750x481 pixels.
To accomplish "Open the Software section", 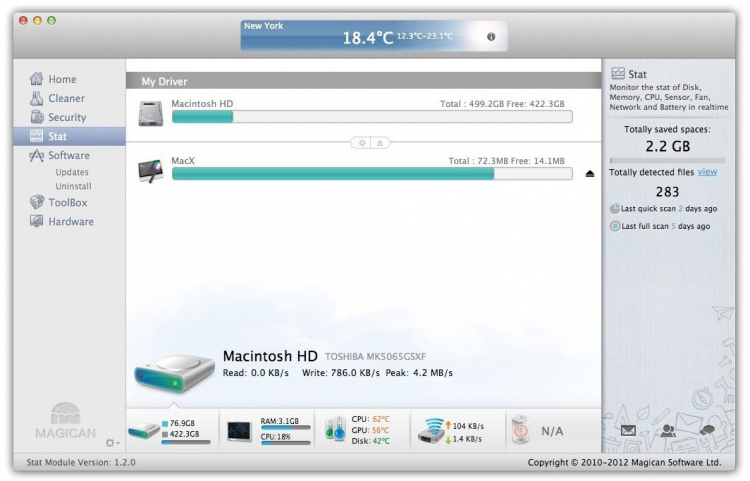I will [69, 155].
